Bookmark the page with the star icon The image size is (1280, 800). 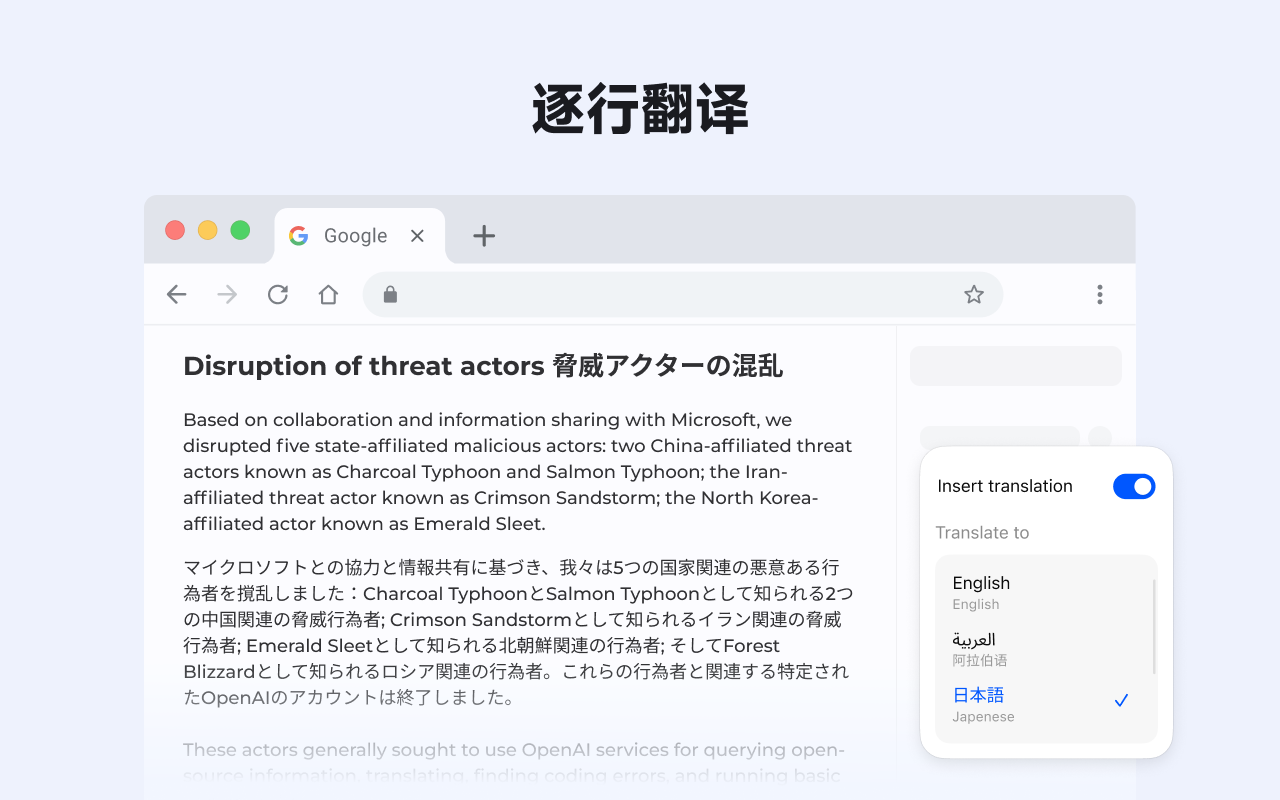coord(973,294)
